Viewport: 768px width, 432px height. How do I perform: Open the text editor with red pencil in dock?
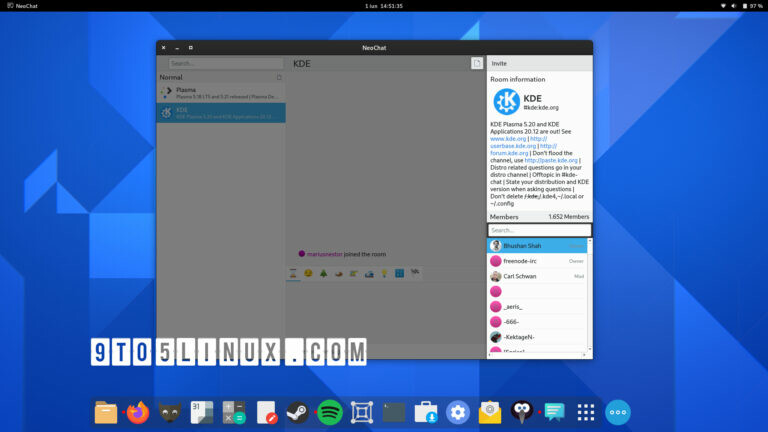click(x=266, y=412)
